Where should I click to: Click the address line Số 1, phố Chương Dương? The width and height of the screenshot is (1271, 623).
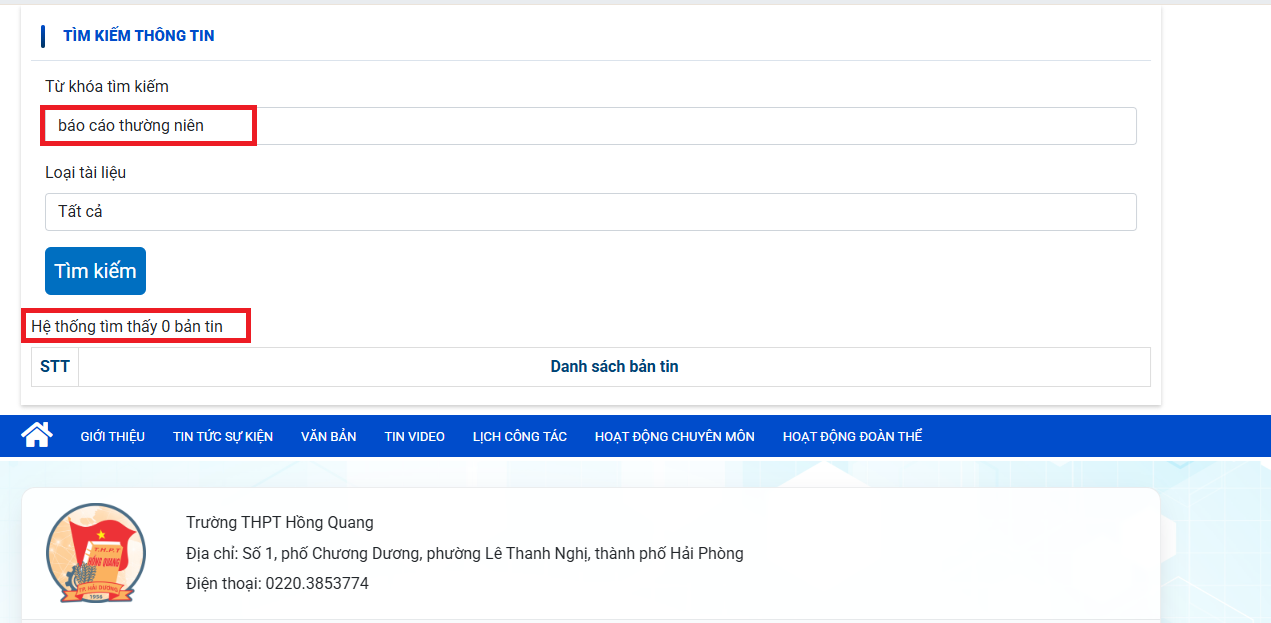465,554
